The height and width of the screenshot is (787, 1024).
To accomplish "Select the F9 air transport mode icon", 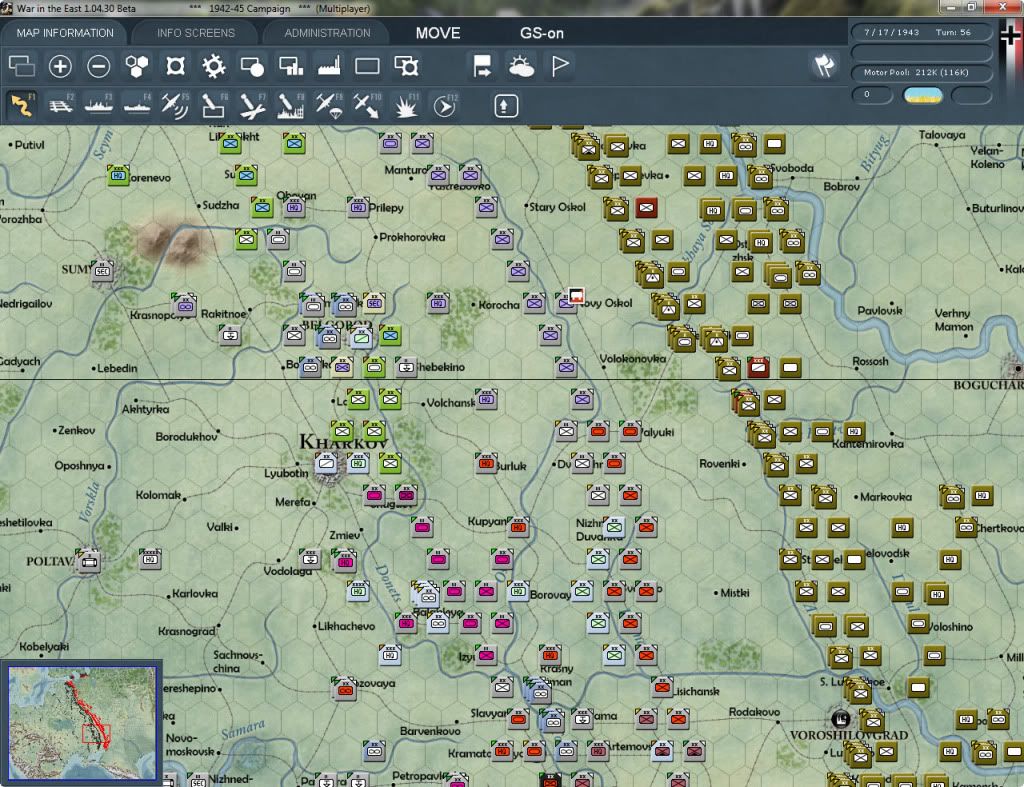I will (329, 105).
